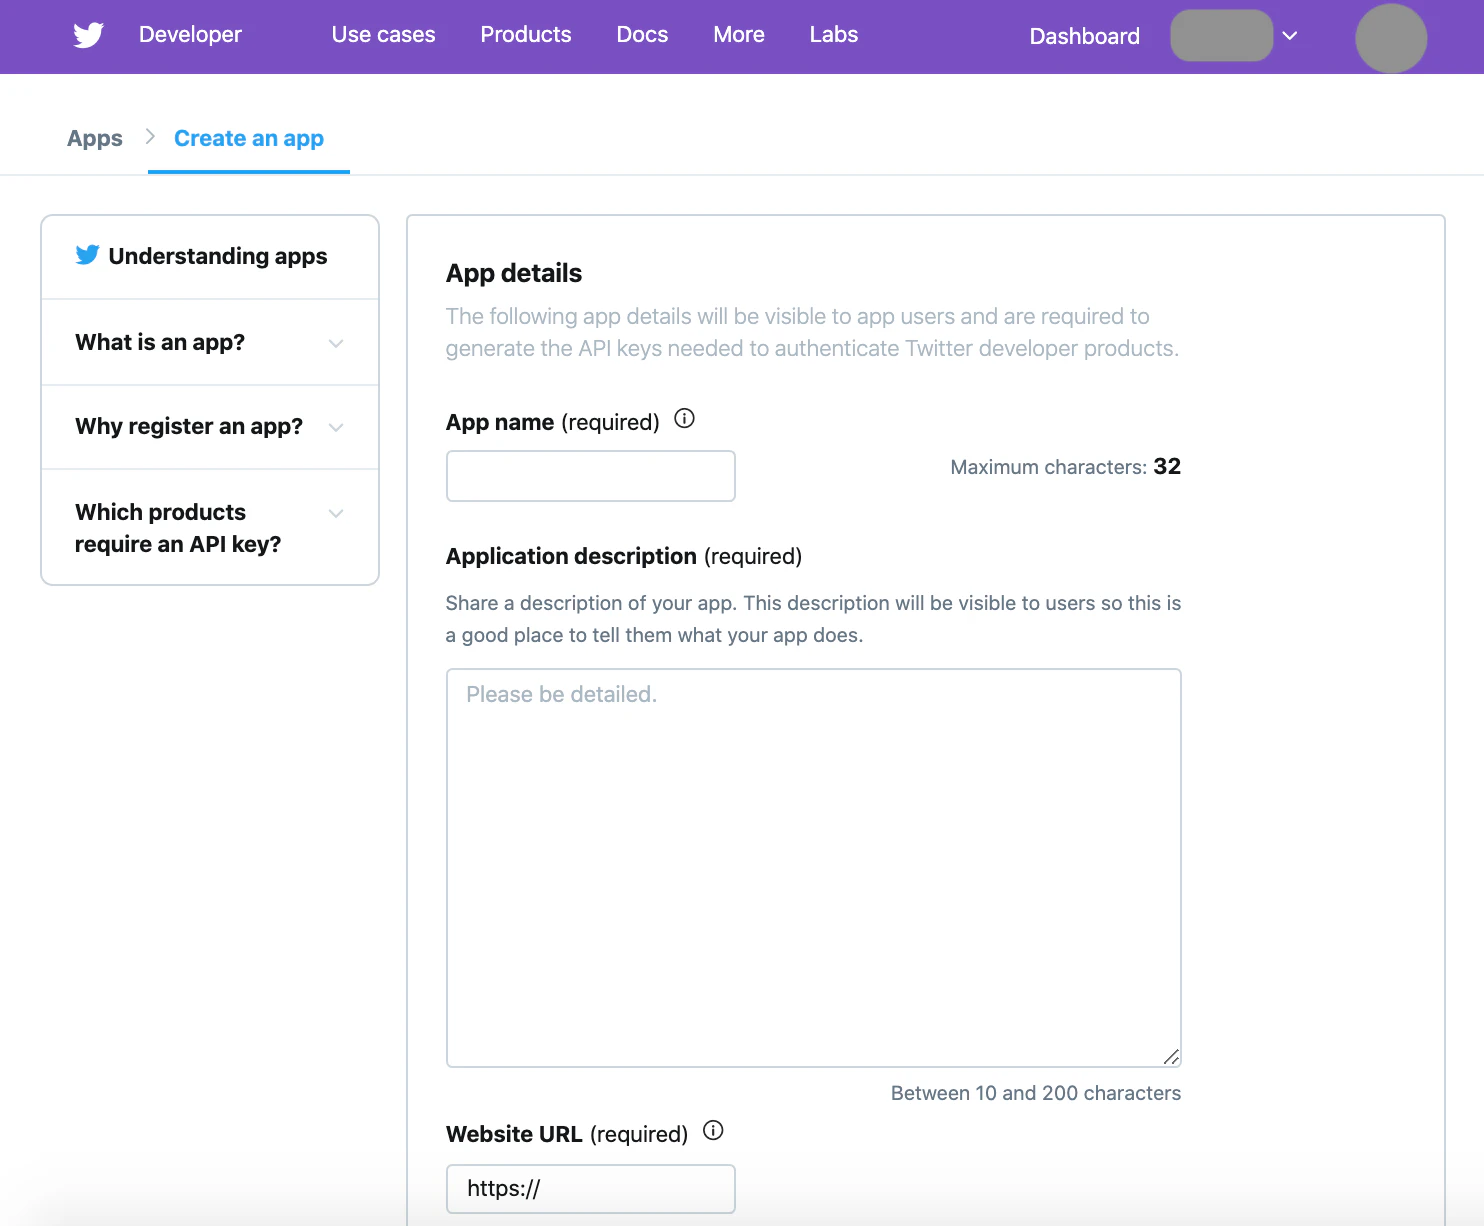This screenshot has height=1226, width=1484.
Task: Open the account dropdown arrow in header
Action: tap(1290, 36)
